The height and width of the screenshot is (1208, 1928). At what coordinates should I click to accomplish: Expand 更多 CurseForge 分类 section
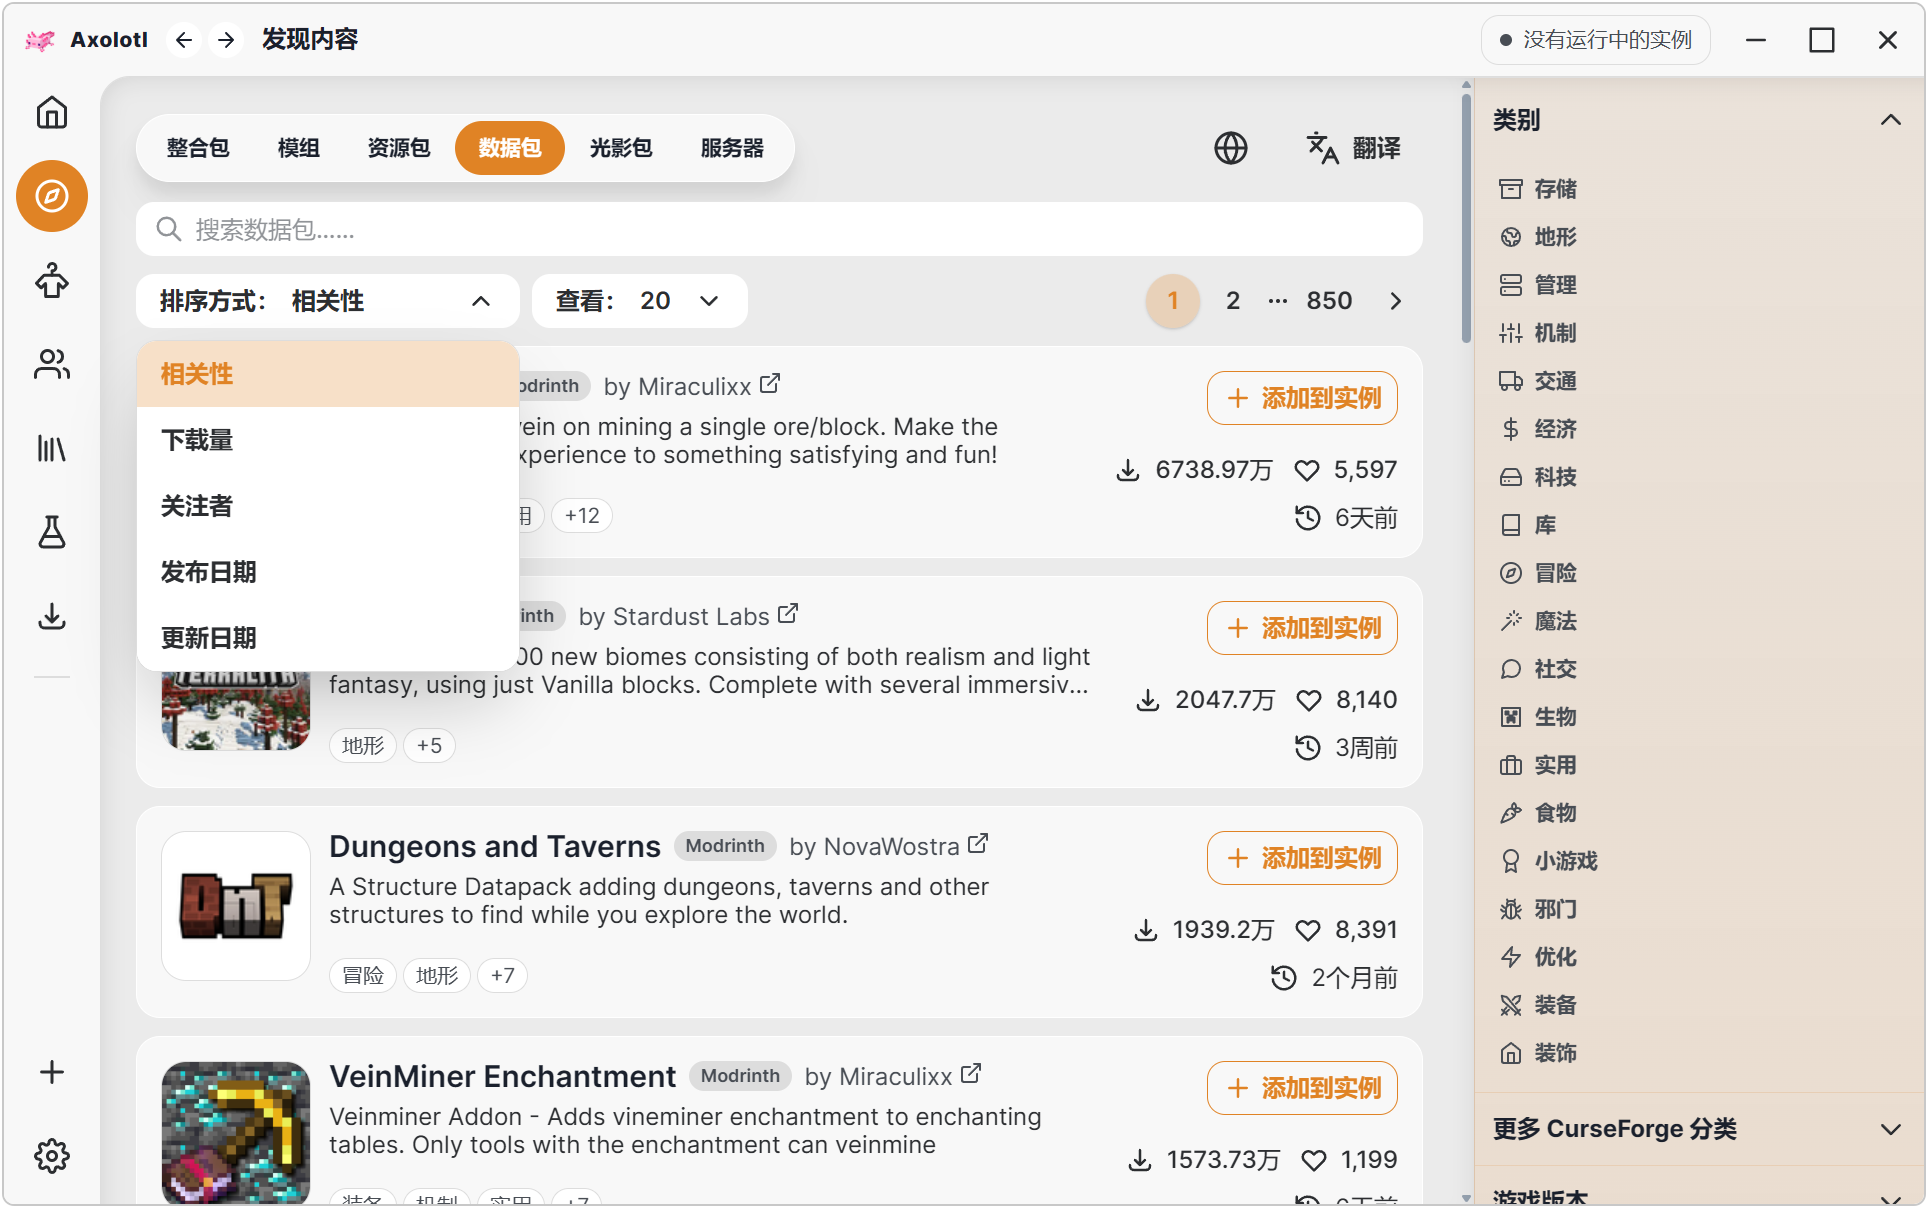(1699, 1129)
